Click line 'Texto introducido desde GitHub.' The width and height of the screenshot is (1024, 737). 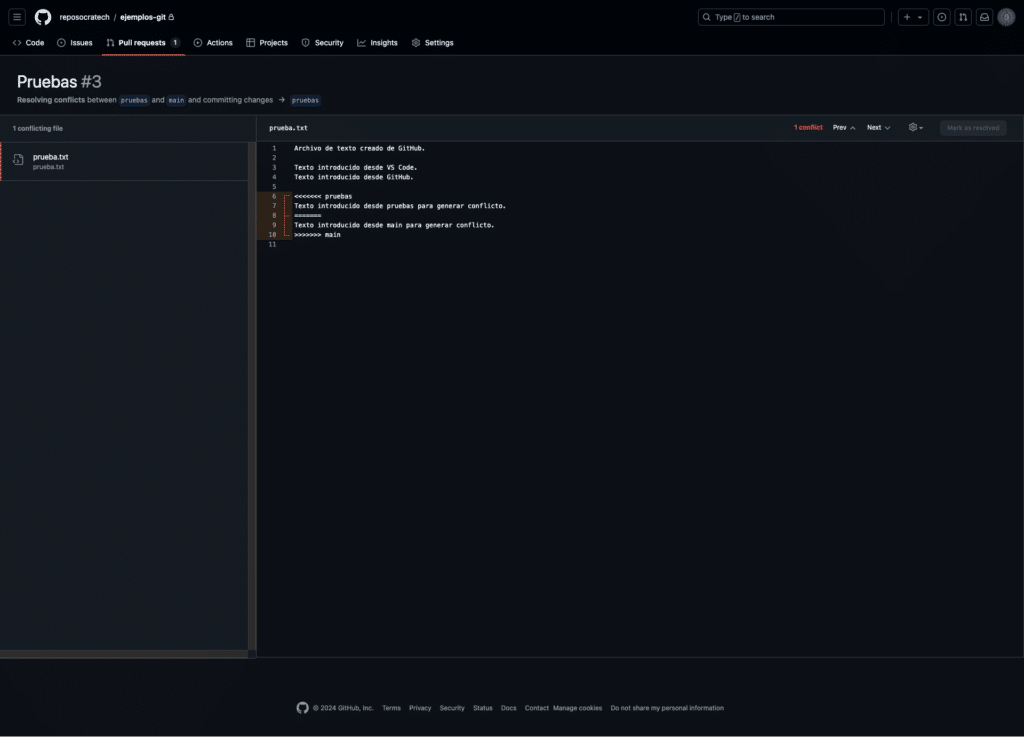[x=353, y=177]
